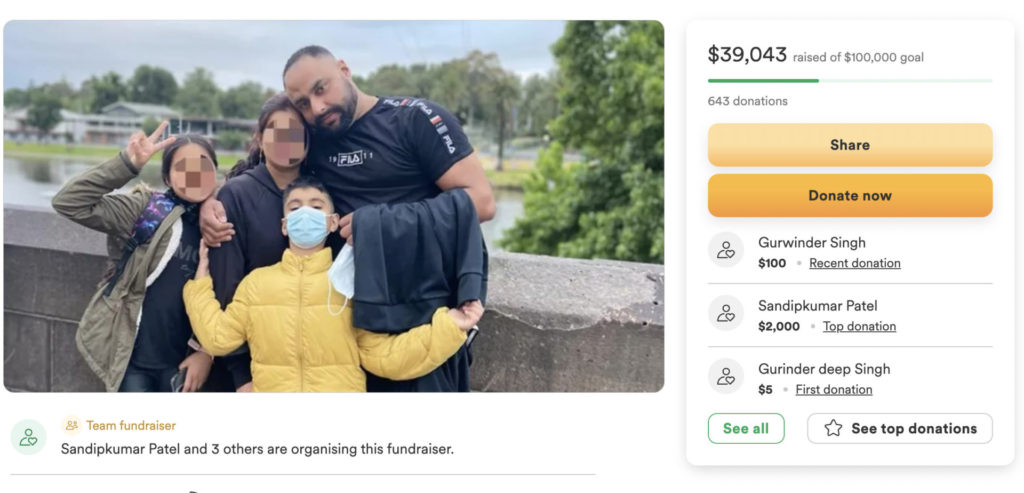Click the Team fundraiser label
Viewport: 1024px width, 493px height.
131,425
